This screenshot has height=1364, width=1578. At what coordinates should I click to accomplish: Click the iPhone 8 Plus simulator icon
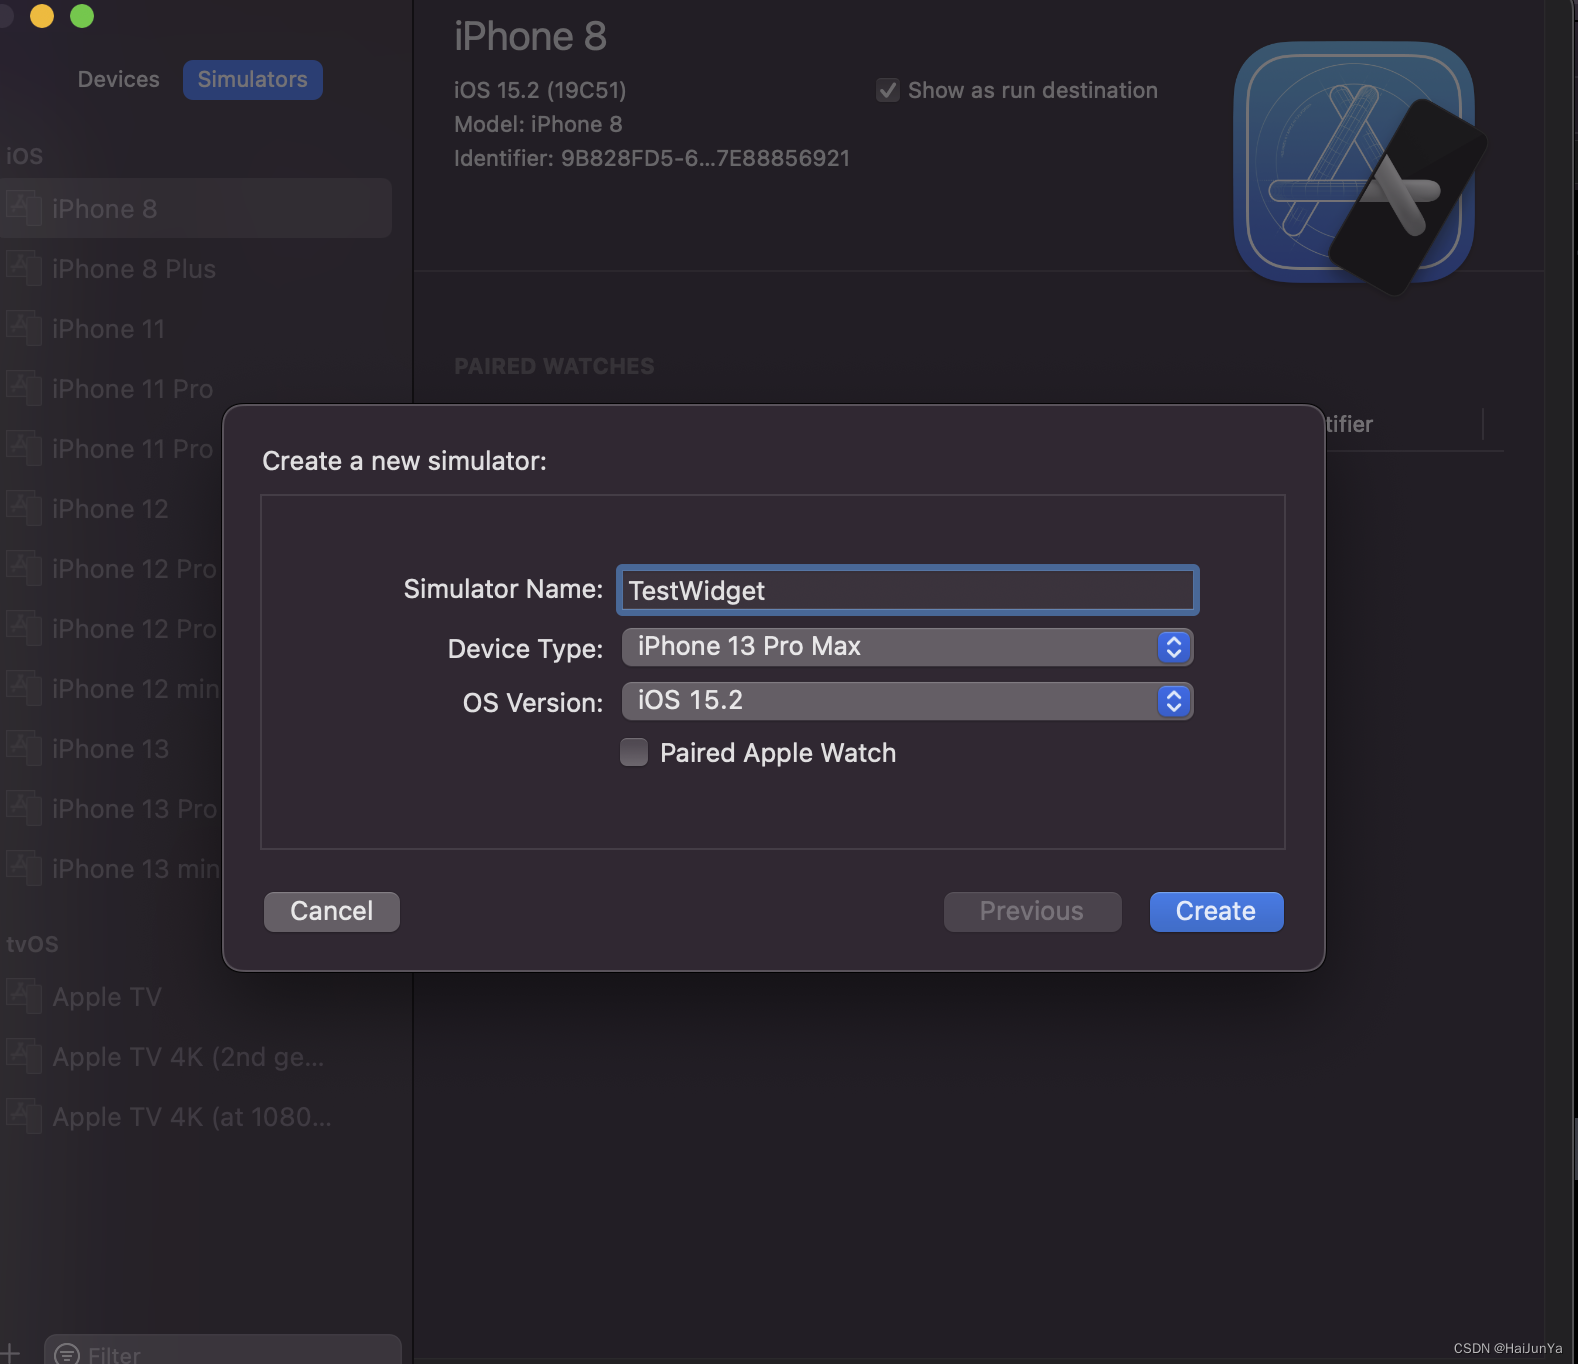pyautogui.click(x=24, y=267)
